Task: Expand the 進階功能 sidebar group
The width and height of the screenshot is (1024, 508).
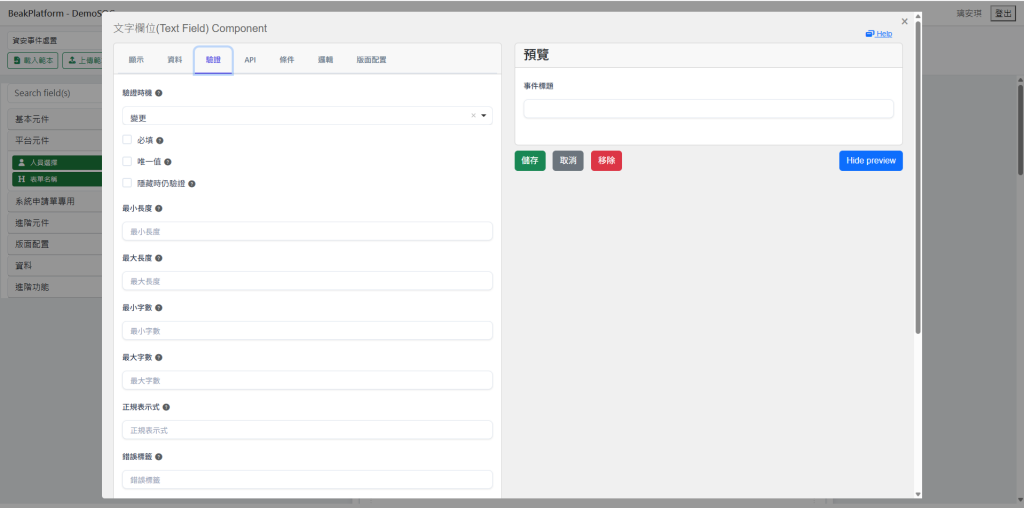Action: pyautogui.click(x=56, y=287)
